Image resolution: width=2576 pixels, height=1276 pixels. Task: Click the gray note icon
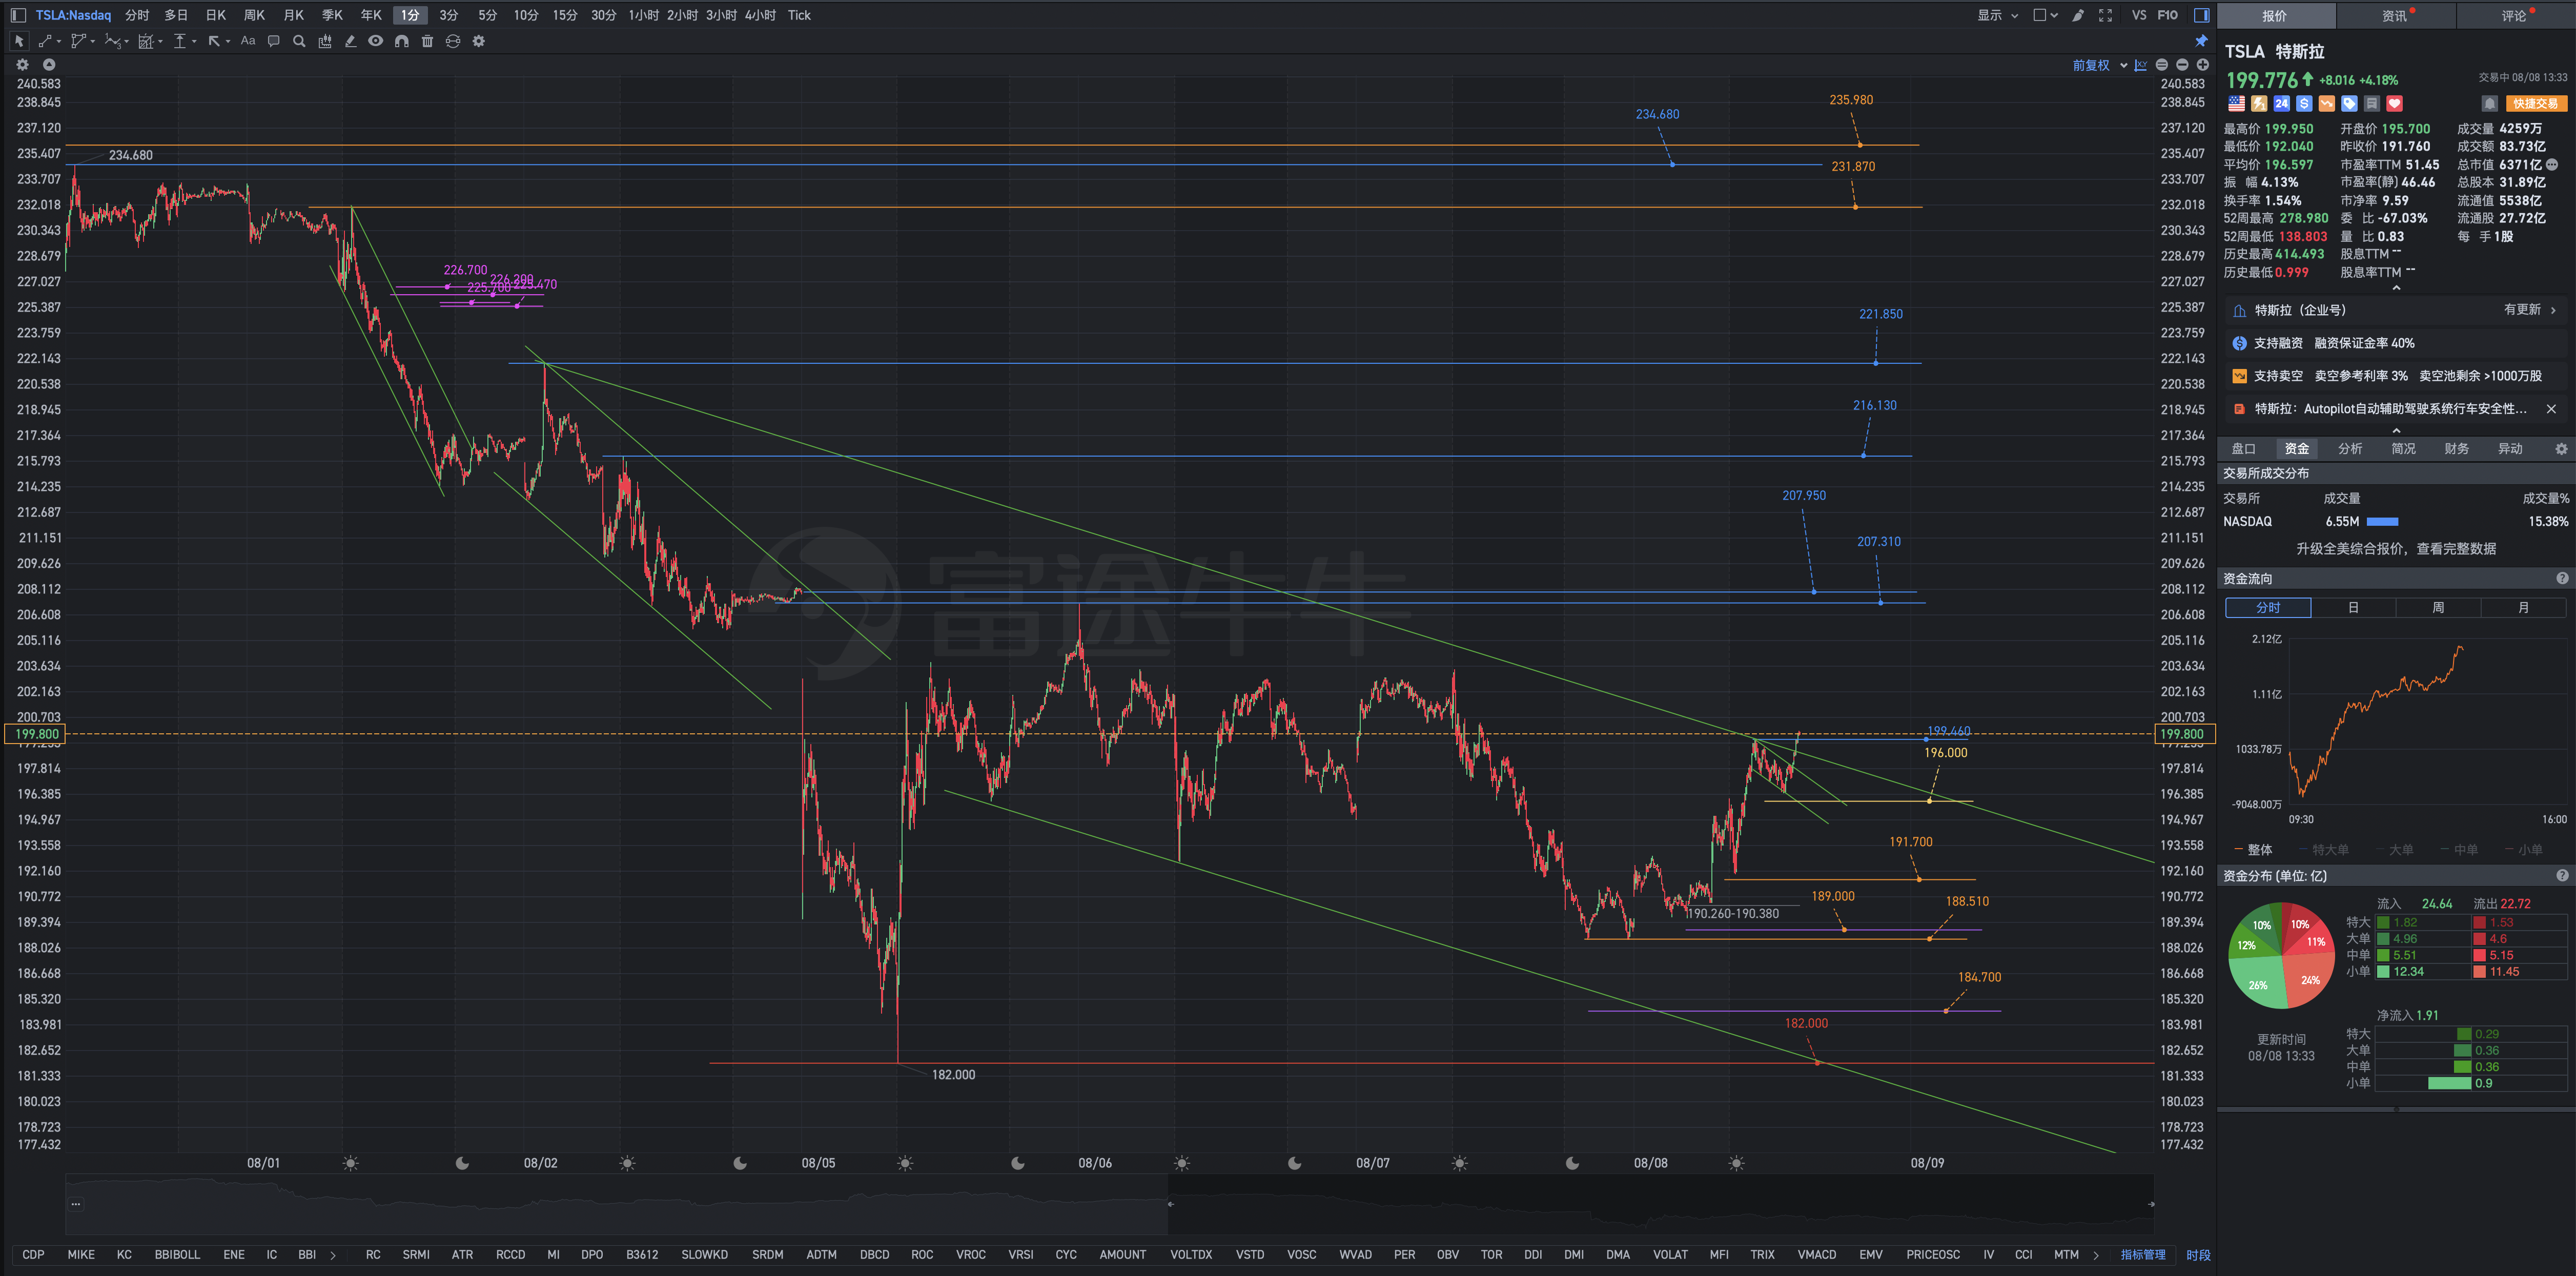pyautogui.click(x=2372, y=104)
